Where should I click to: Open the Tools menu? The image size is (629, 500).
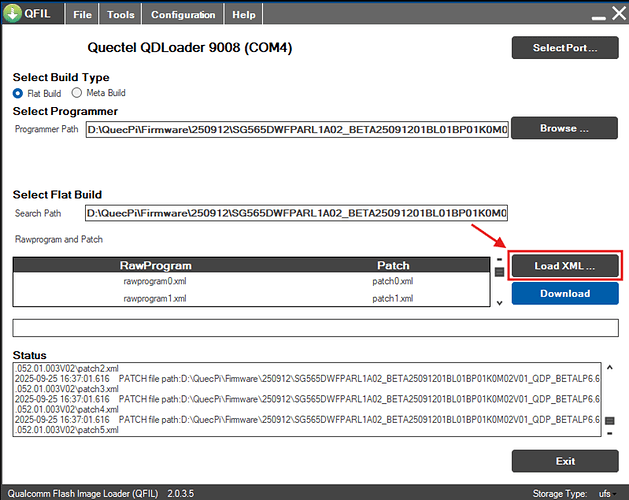click(x=120, y=14)
